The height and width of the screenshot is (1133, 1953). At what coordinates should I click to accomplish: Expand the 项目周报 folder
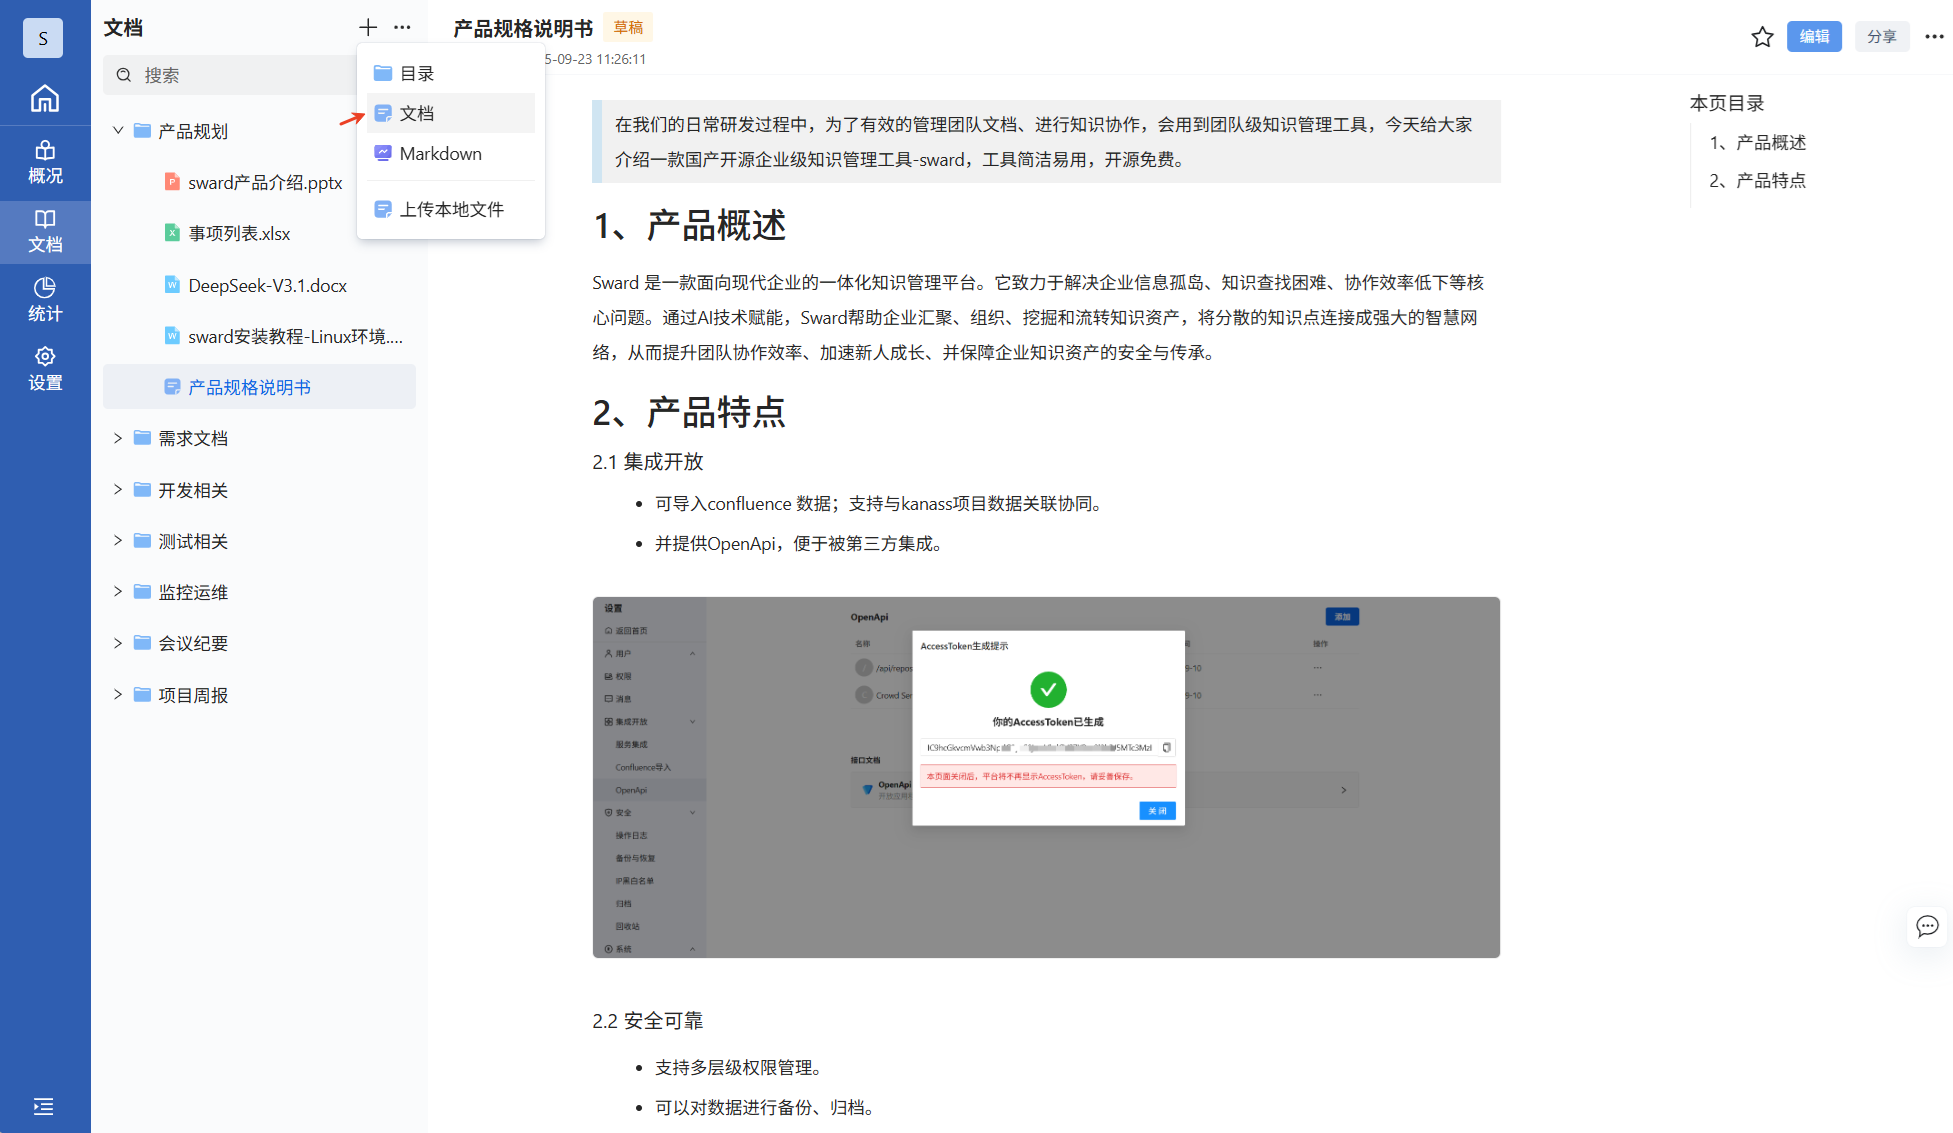click(x=118, y=695)
